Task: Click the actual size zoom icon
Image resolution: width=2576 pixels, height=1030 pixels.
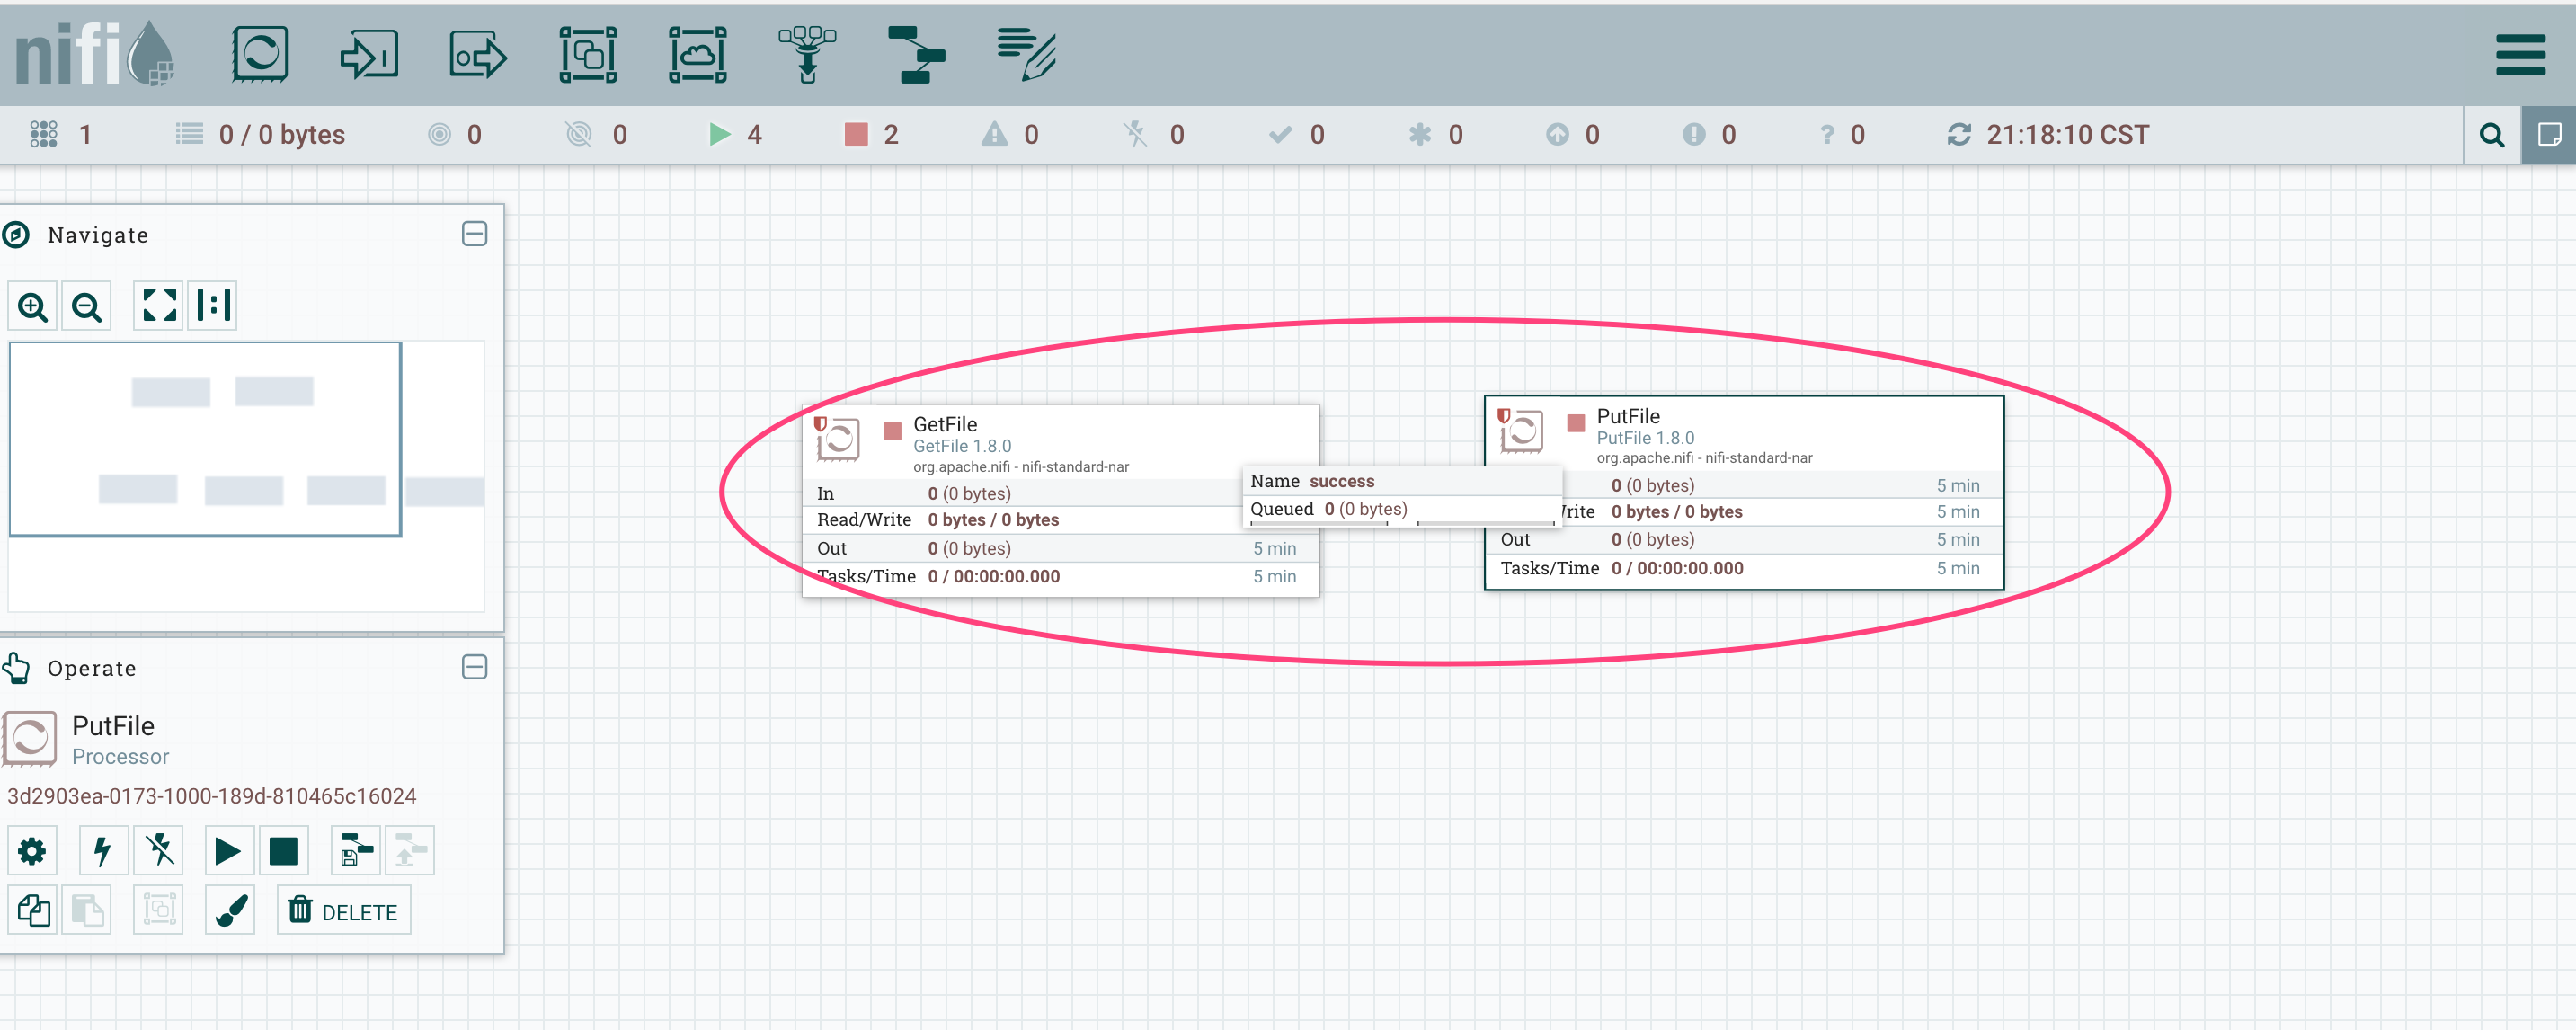Action: pos(213,306)
